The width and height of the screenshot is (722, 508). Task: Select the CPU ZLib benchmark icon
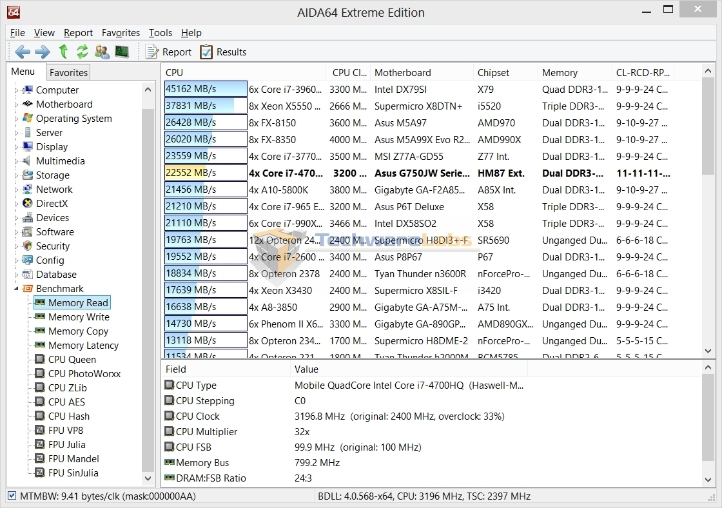(40, 388)
